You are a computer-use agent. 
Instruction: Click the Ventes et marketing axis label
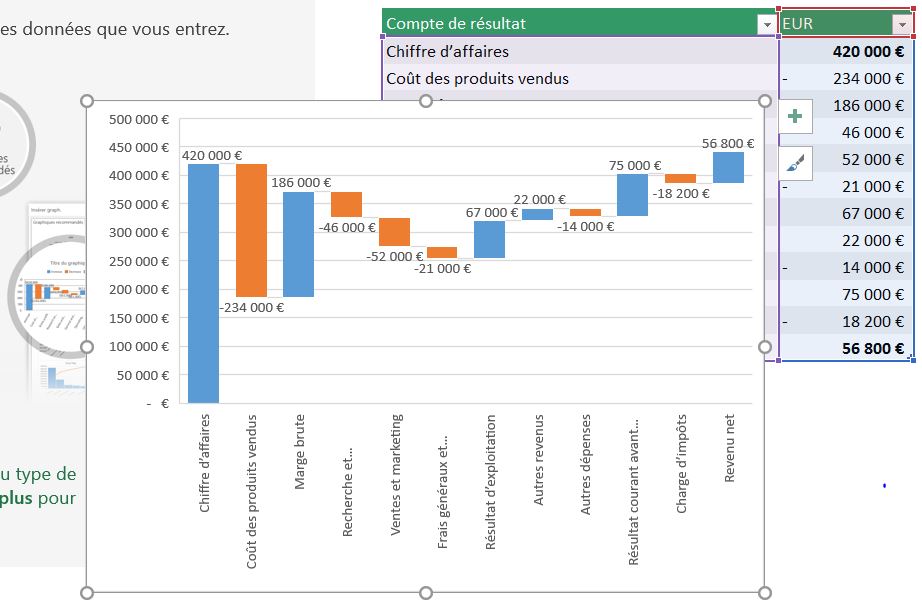pos(396,474)
